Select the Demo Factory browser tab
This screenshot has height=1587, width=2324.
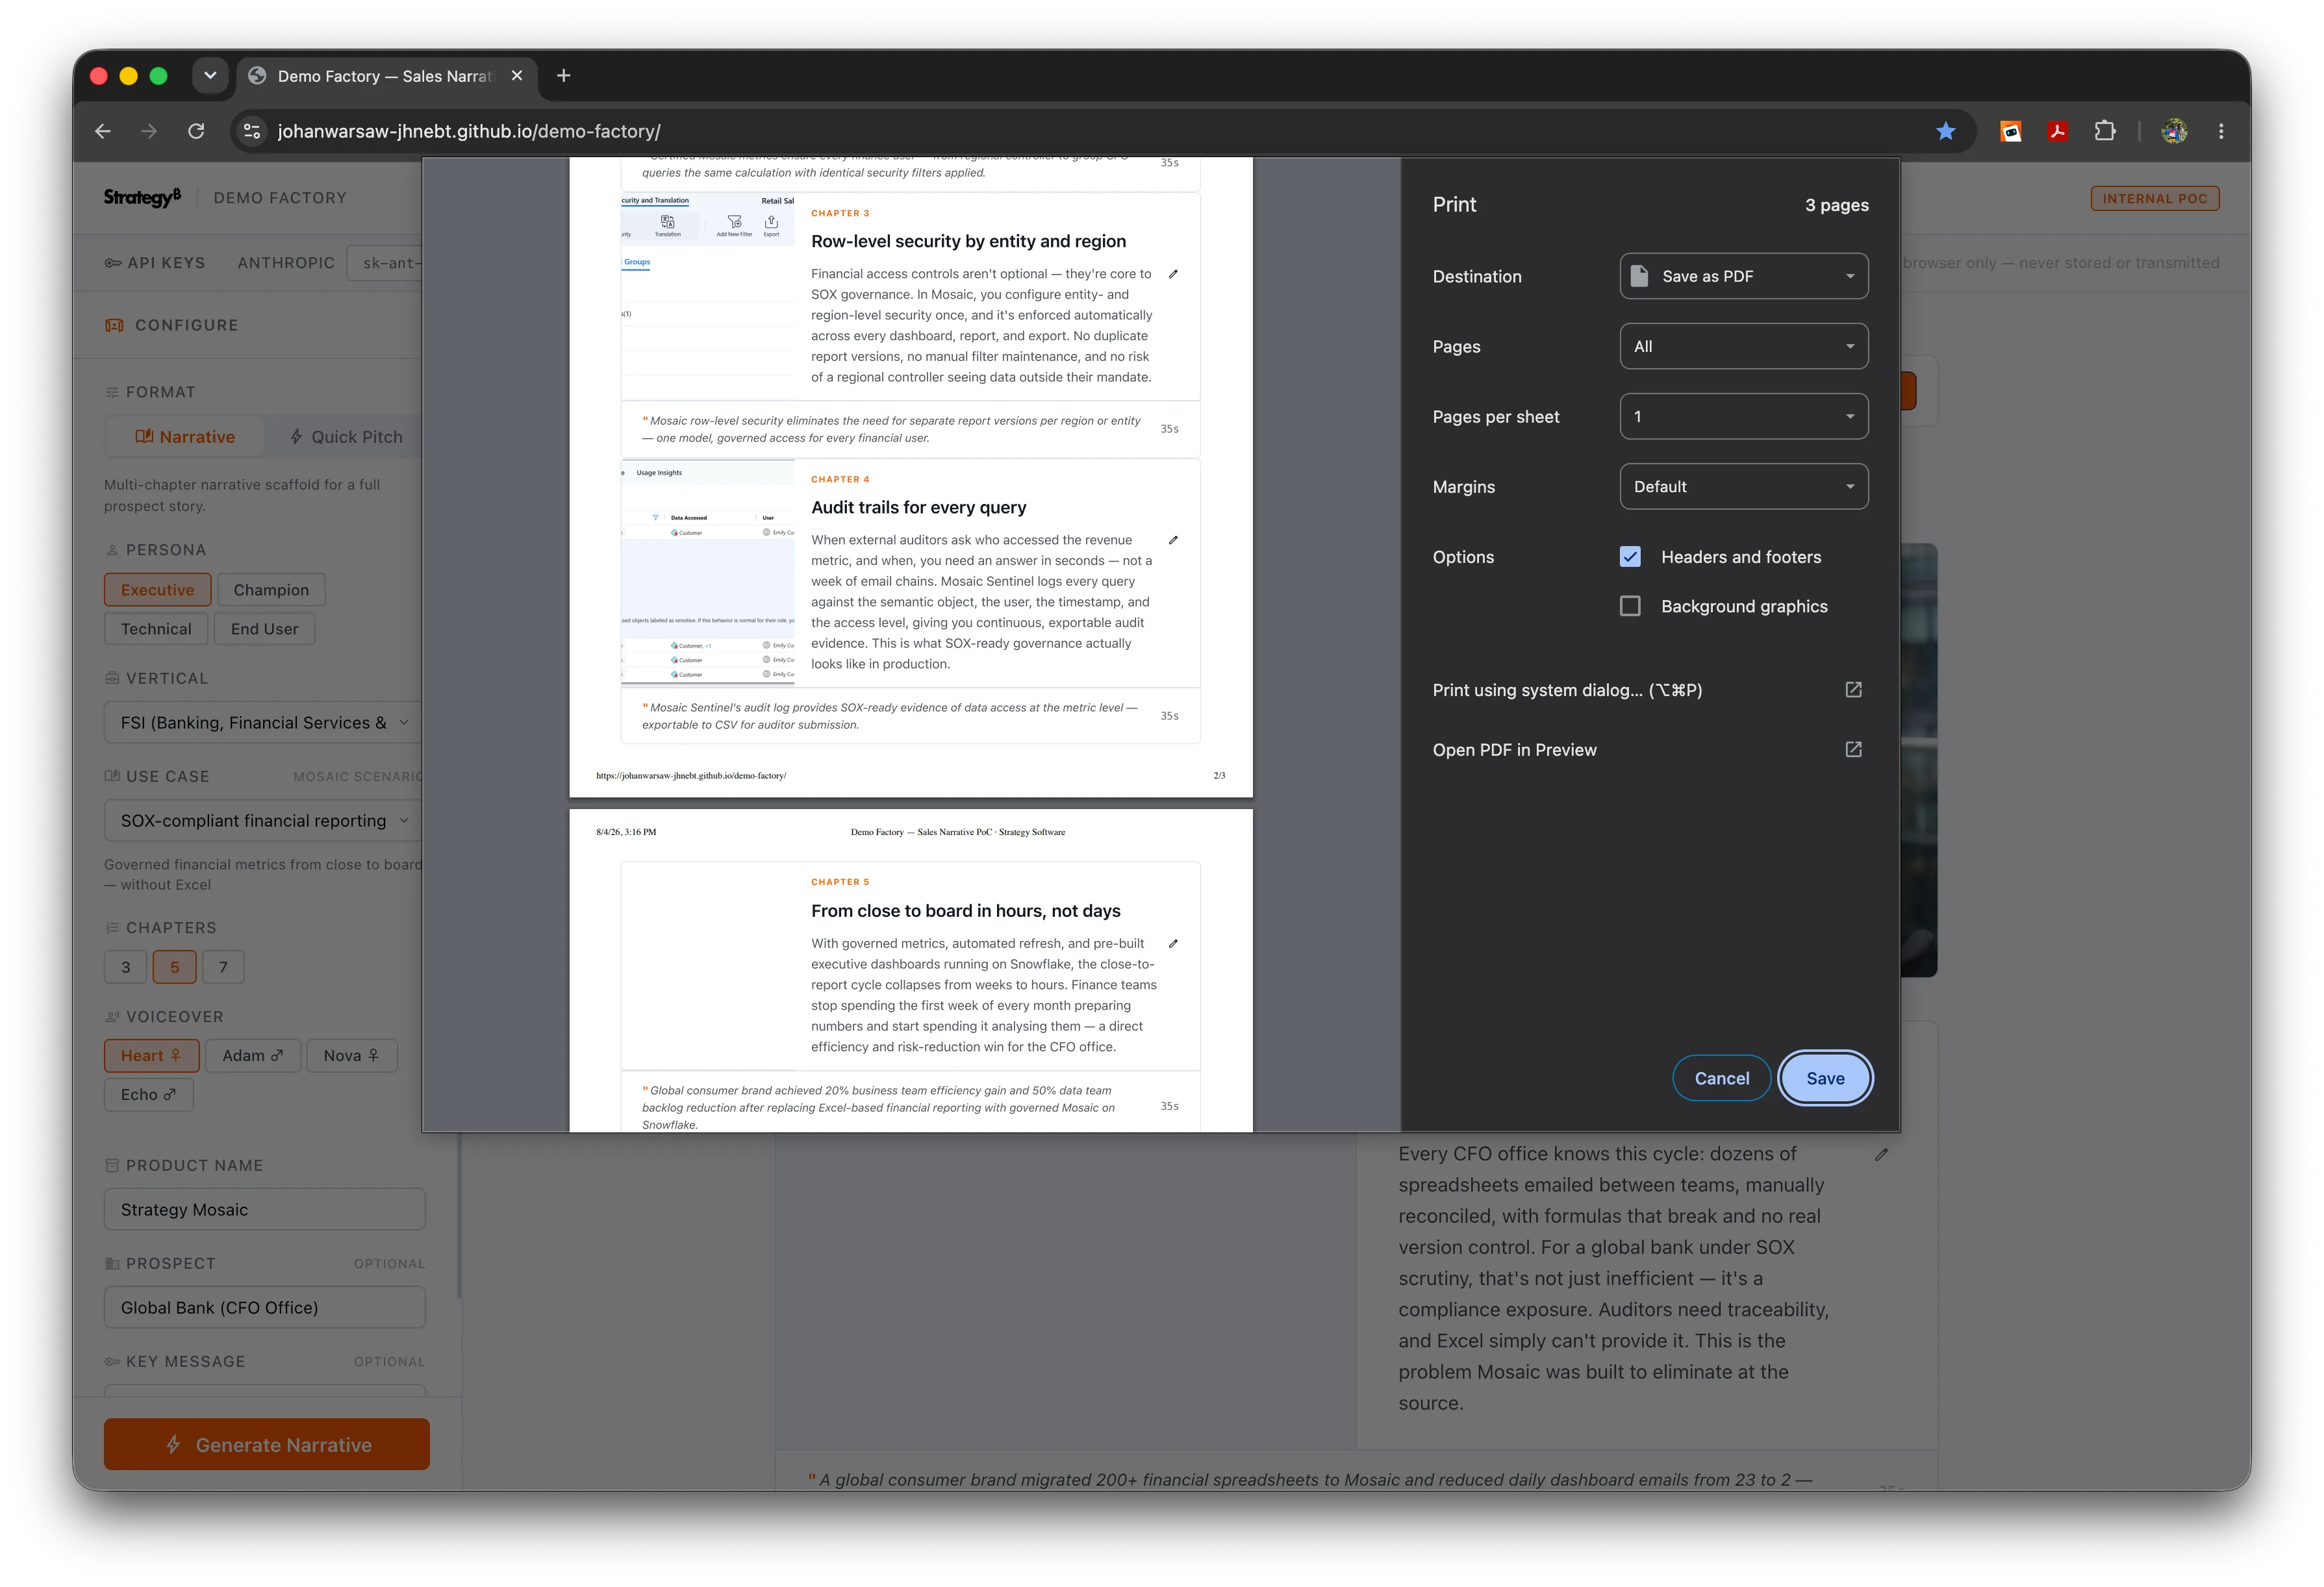point(385,76)
